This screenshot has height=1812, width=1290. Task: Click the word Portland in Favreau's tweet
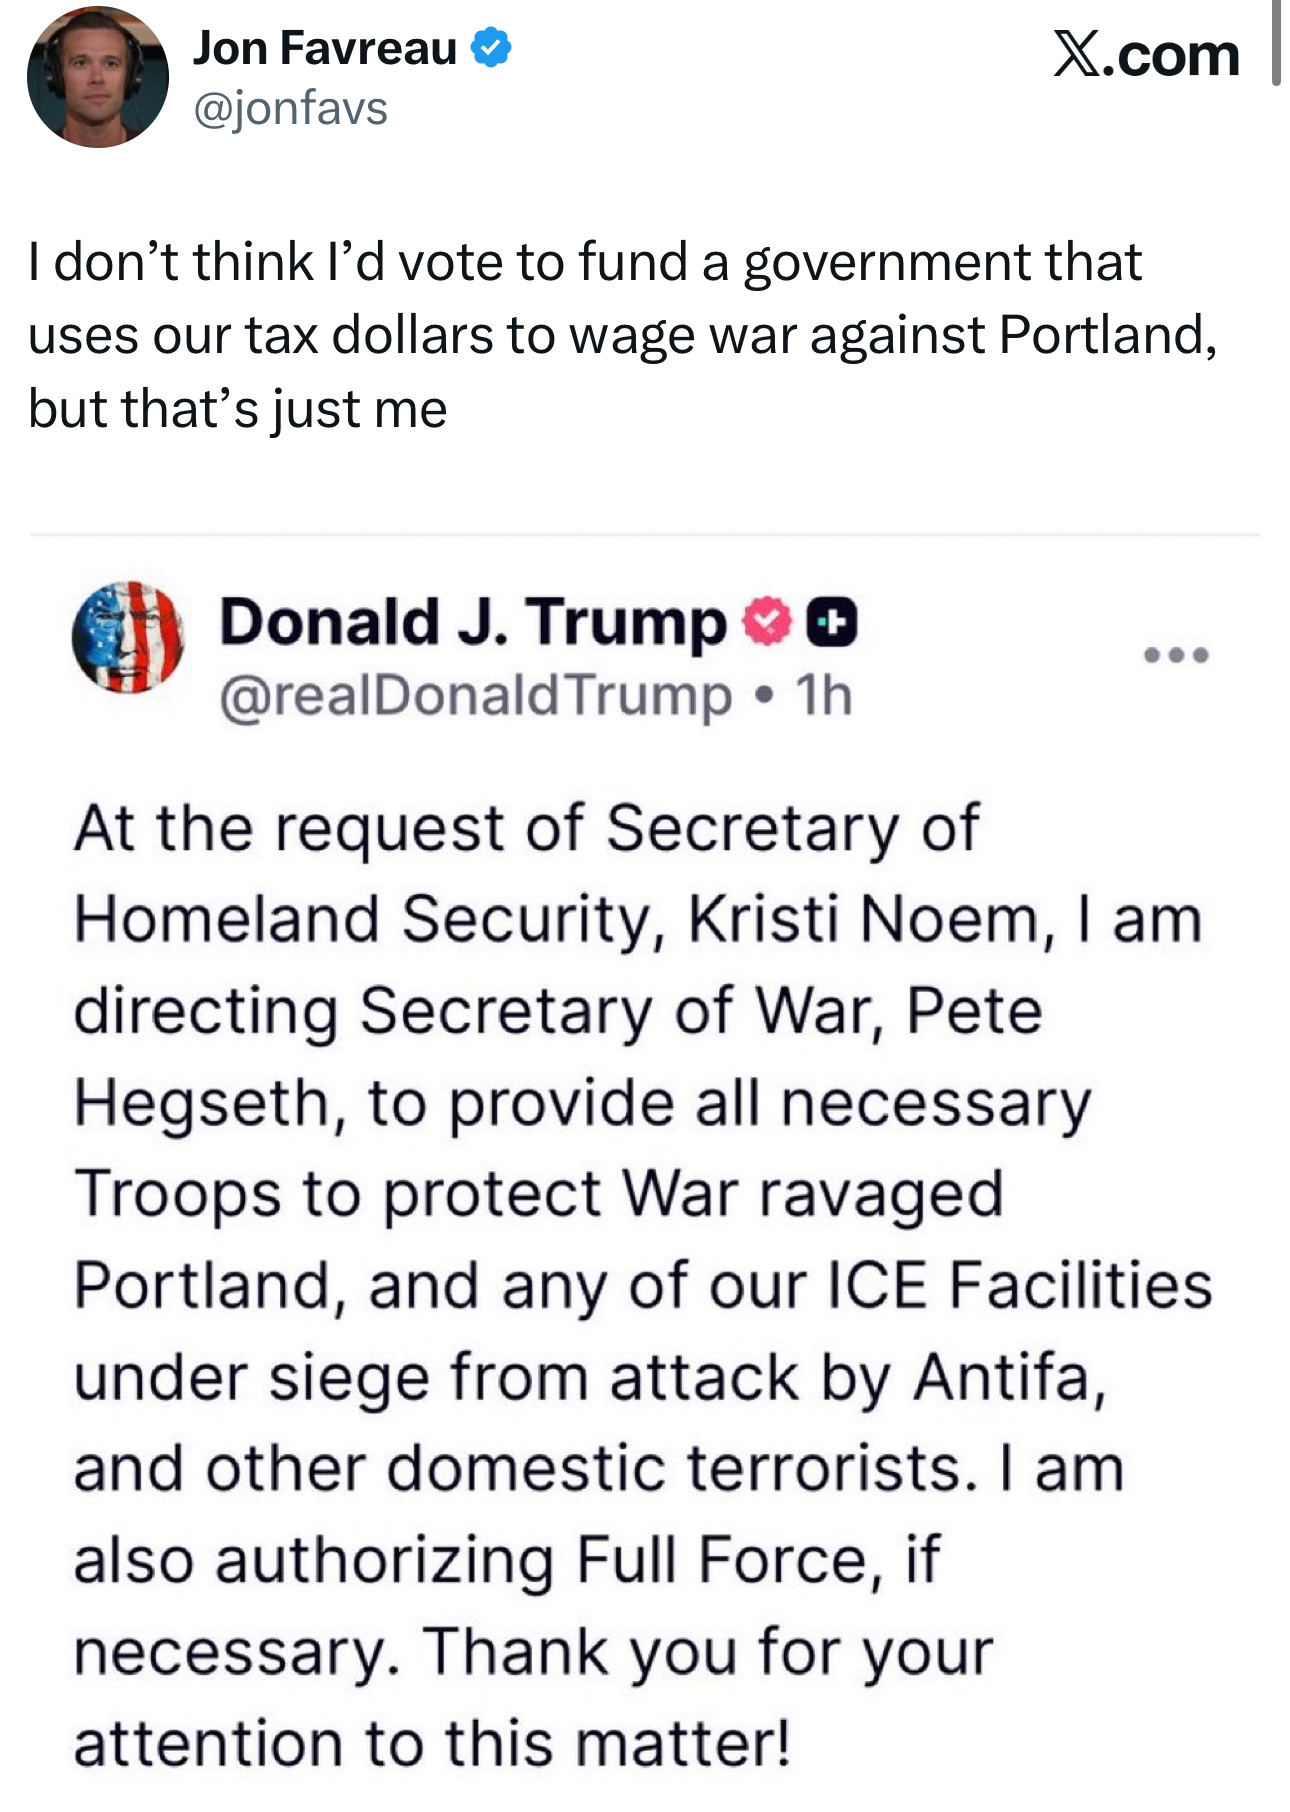[x=1106, y=335]
